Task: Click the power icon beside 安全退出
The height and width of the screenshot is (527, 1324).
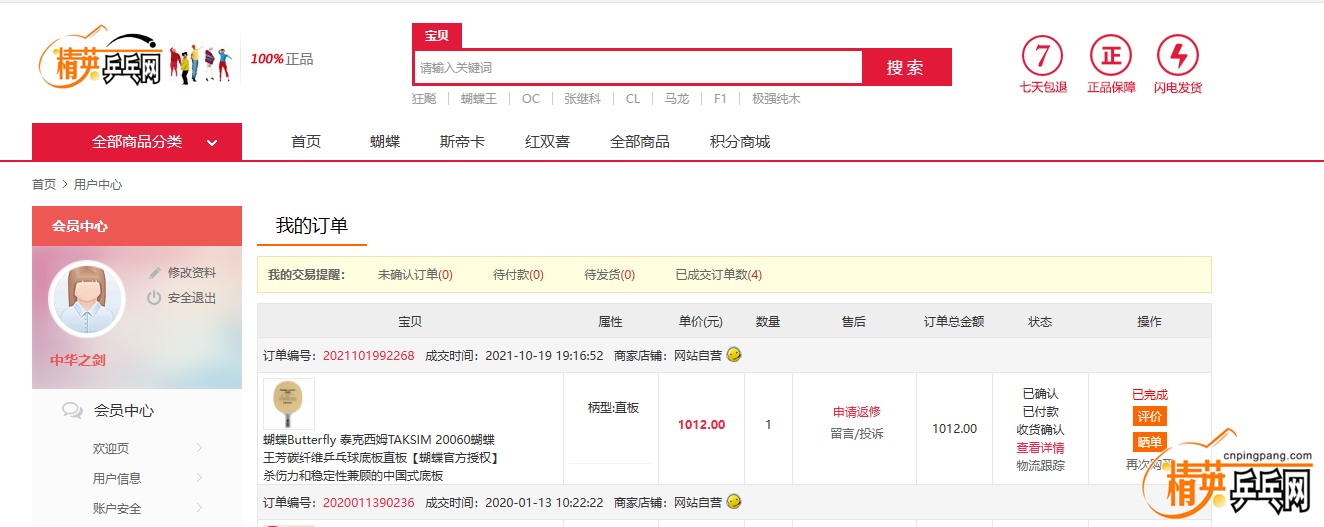Action: click(154, 298)
